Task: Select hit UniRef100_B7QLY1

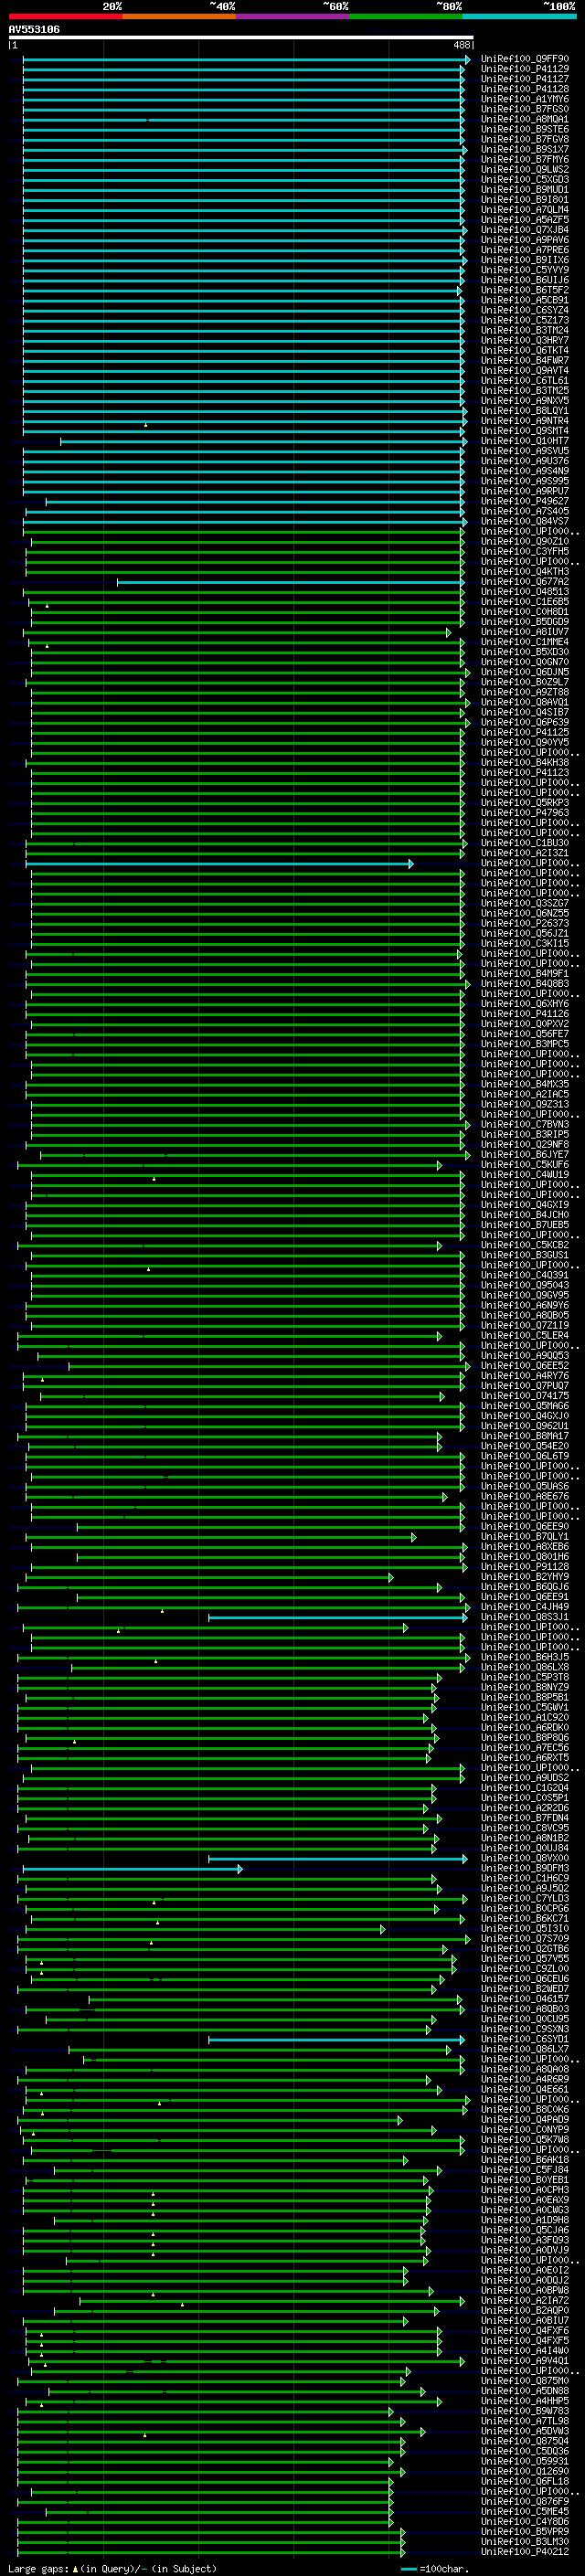Action: 525,1537
